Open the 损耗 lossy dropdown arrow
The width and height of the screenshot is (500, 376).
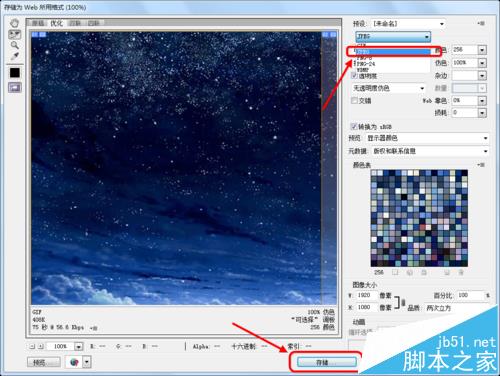click(x=482, y=113)
